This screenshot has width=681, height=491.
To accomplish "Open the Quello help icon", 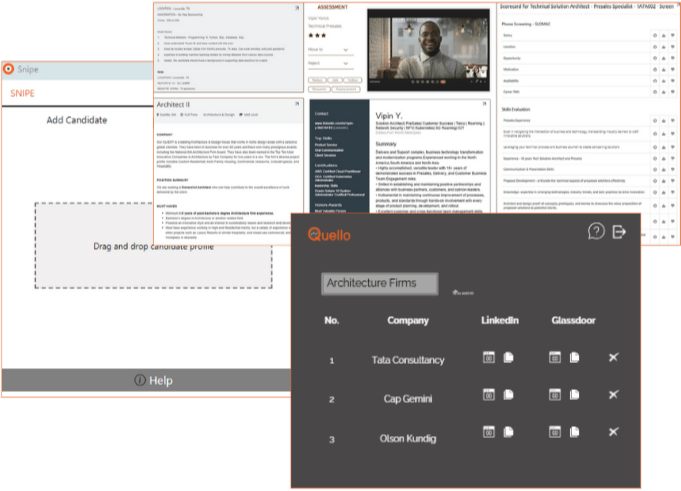I will (596, 232).
